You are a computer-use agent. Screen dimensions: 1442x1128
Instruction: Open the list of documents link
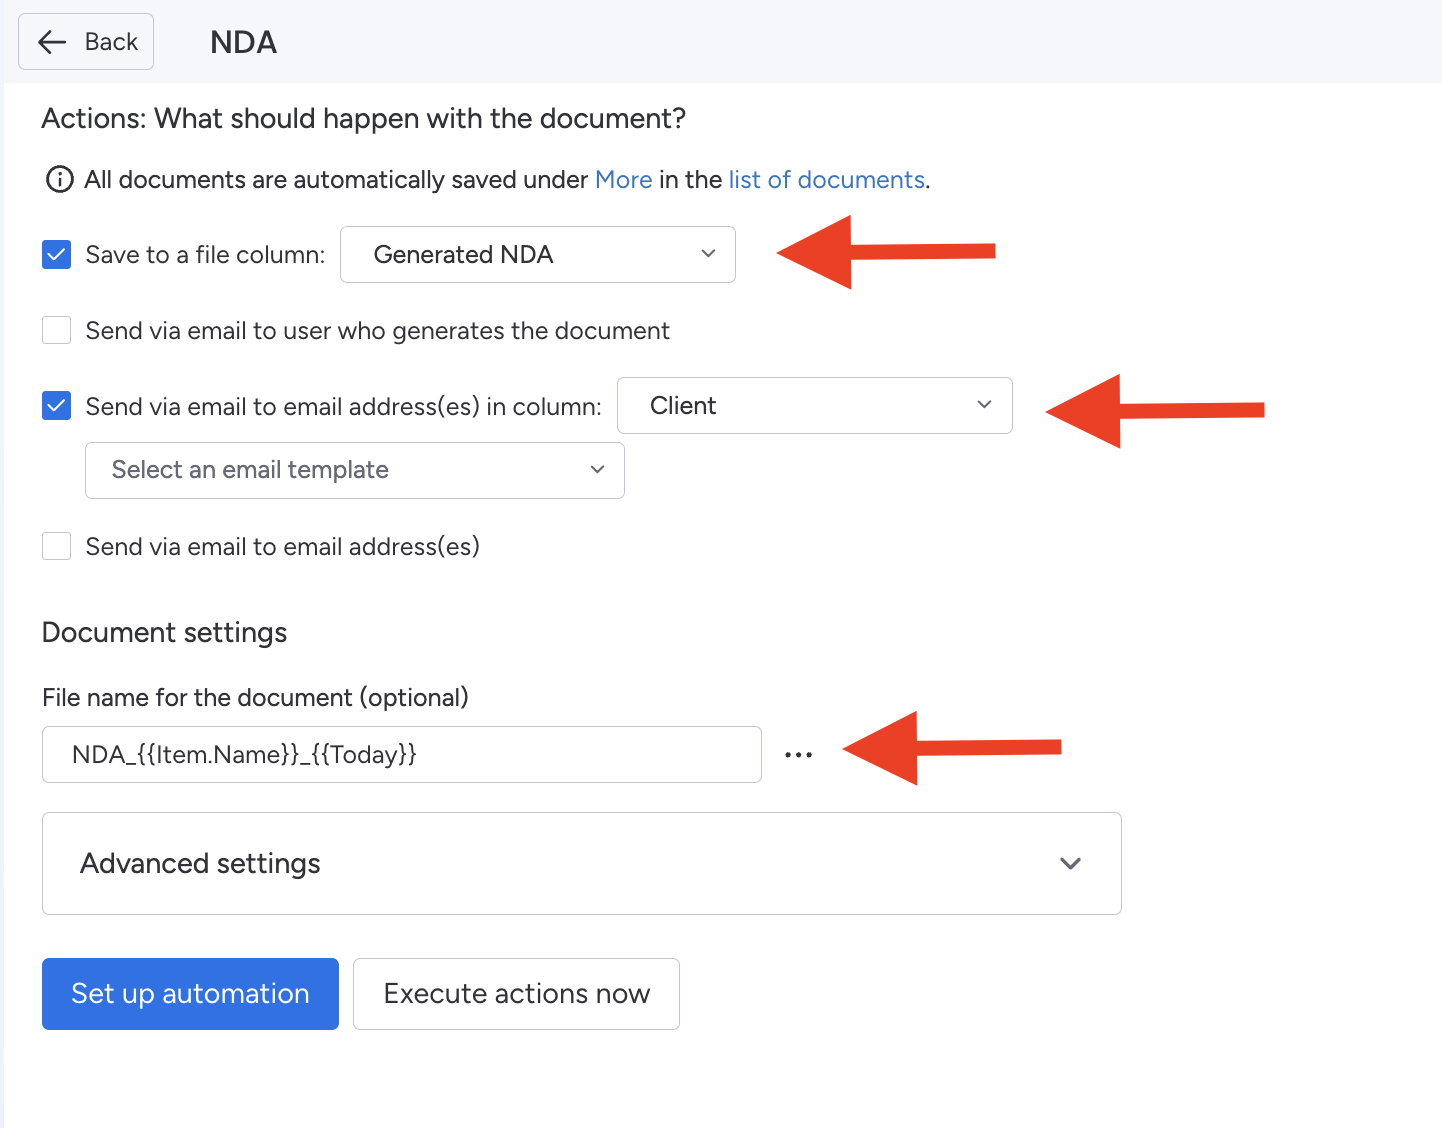(x=826, y=180)
